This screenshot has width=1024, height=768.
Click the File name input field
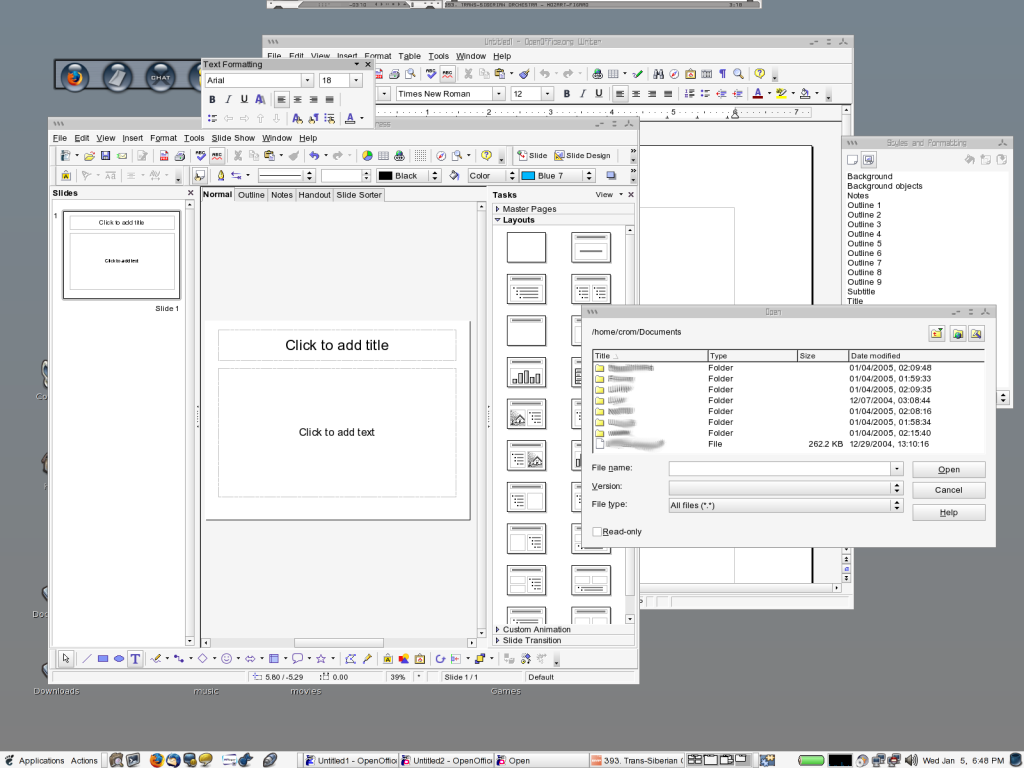click(x=780, y=469)
